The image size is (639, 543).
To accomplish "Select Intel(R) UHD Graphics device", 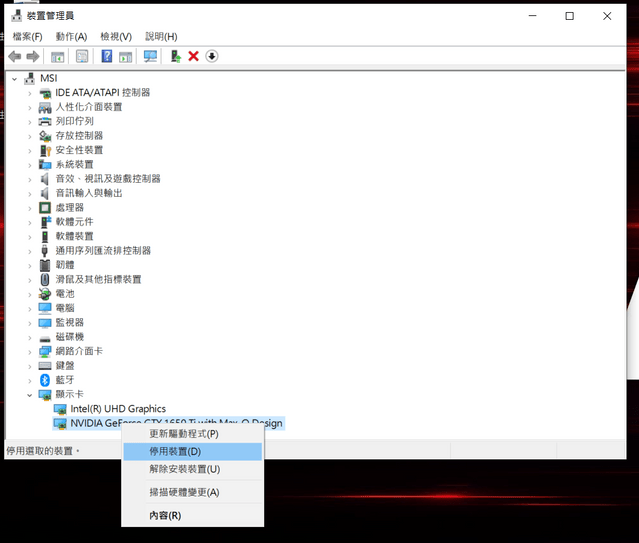I will (118, 409).
